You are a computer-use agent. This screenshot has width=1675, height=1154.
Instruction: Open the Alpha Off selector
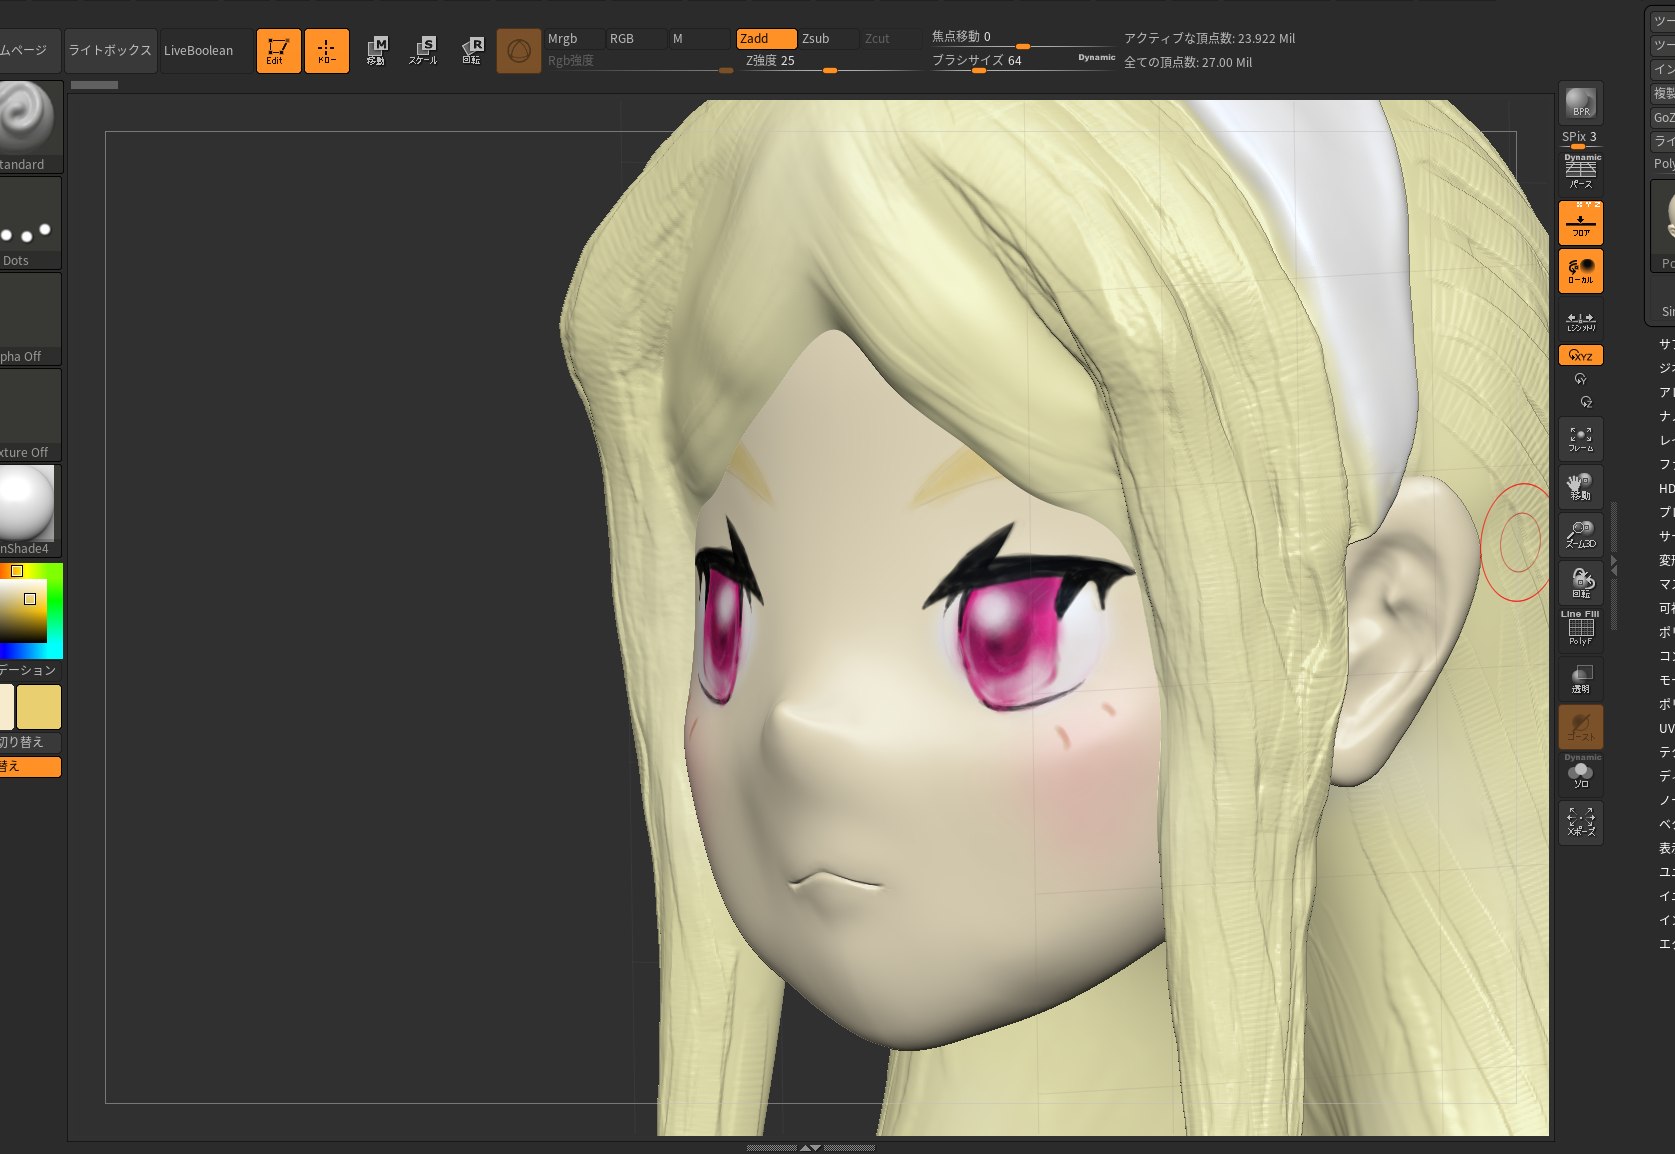click(30, 319)
